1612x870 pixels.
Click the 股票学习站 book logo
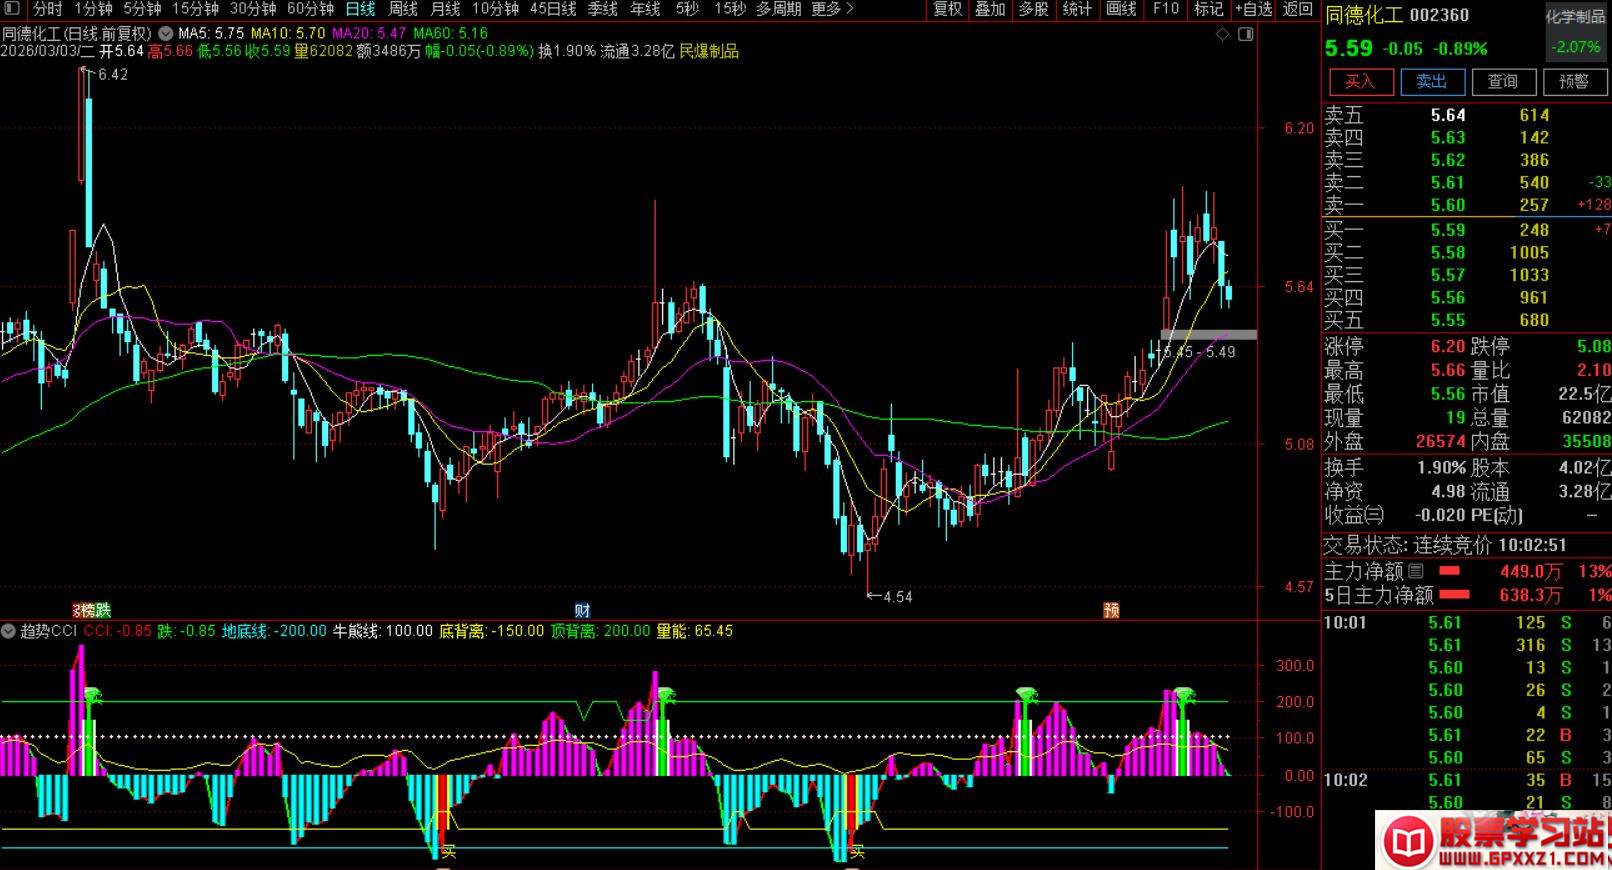[x=1409, y=841]
